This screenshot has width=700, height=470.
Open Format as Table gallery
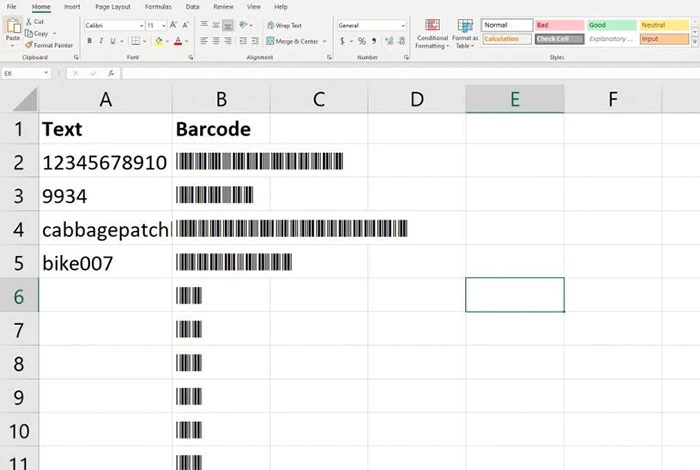(465, 34)
